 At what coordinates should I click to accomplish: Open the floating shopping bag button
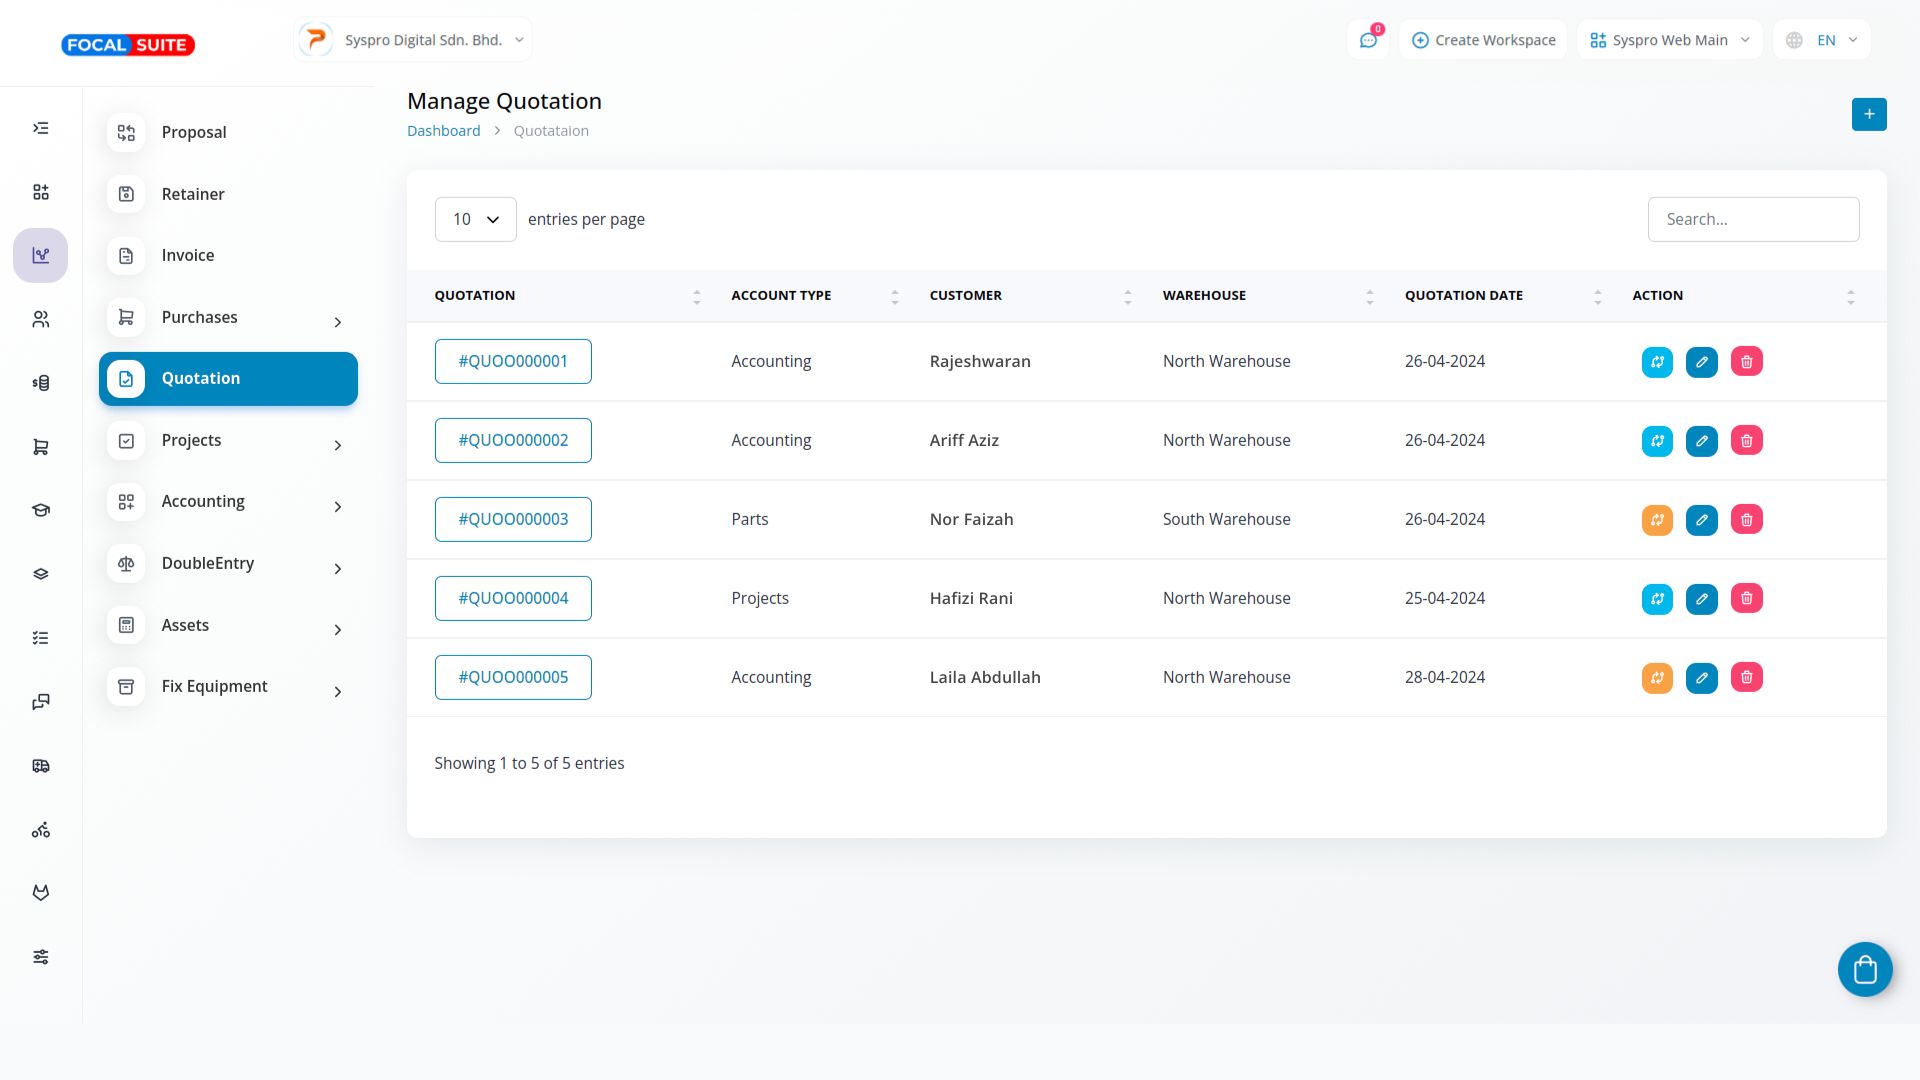tap(1864, 969)
